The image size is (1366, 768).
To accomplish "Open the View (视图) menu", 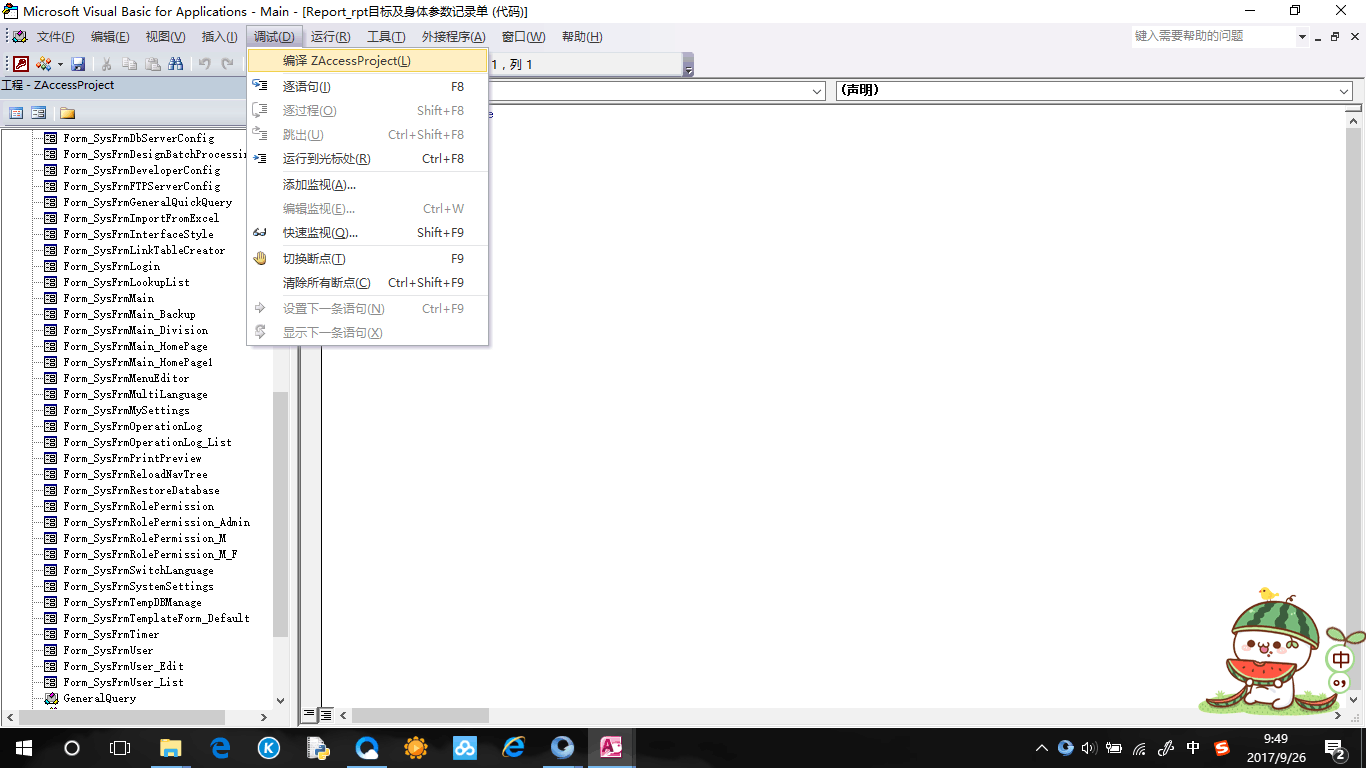I will pyautogui.click(x=165, y=37).
